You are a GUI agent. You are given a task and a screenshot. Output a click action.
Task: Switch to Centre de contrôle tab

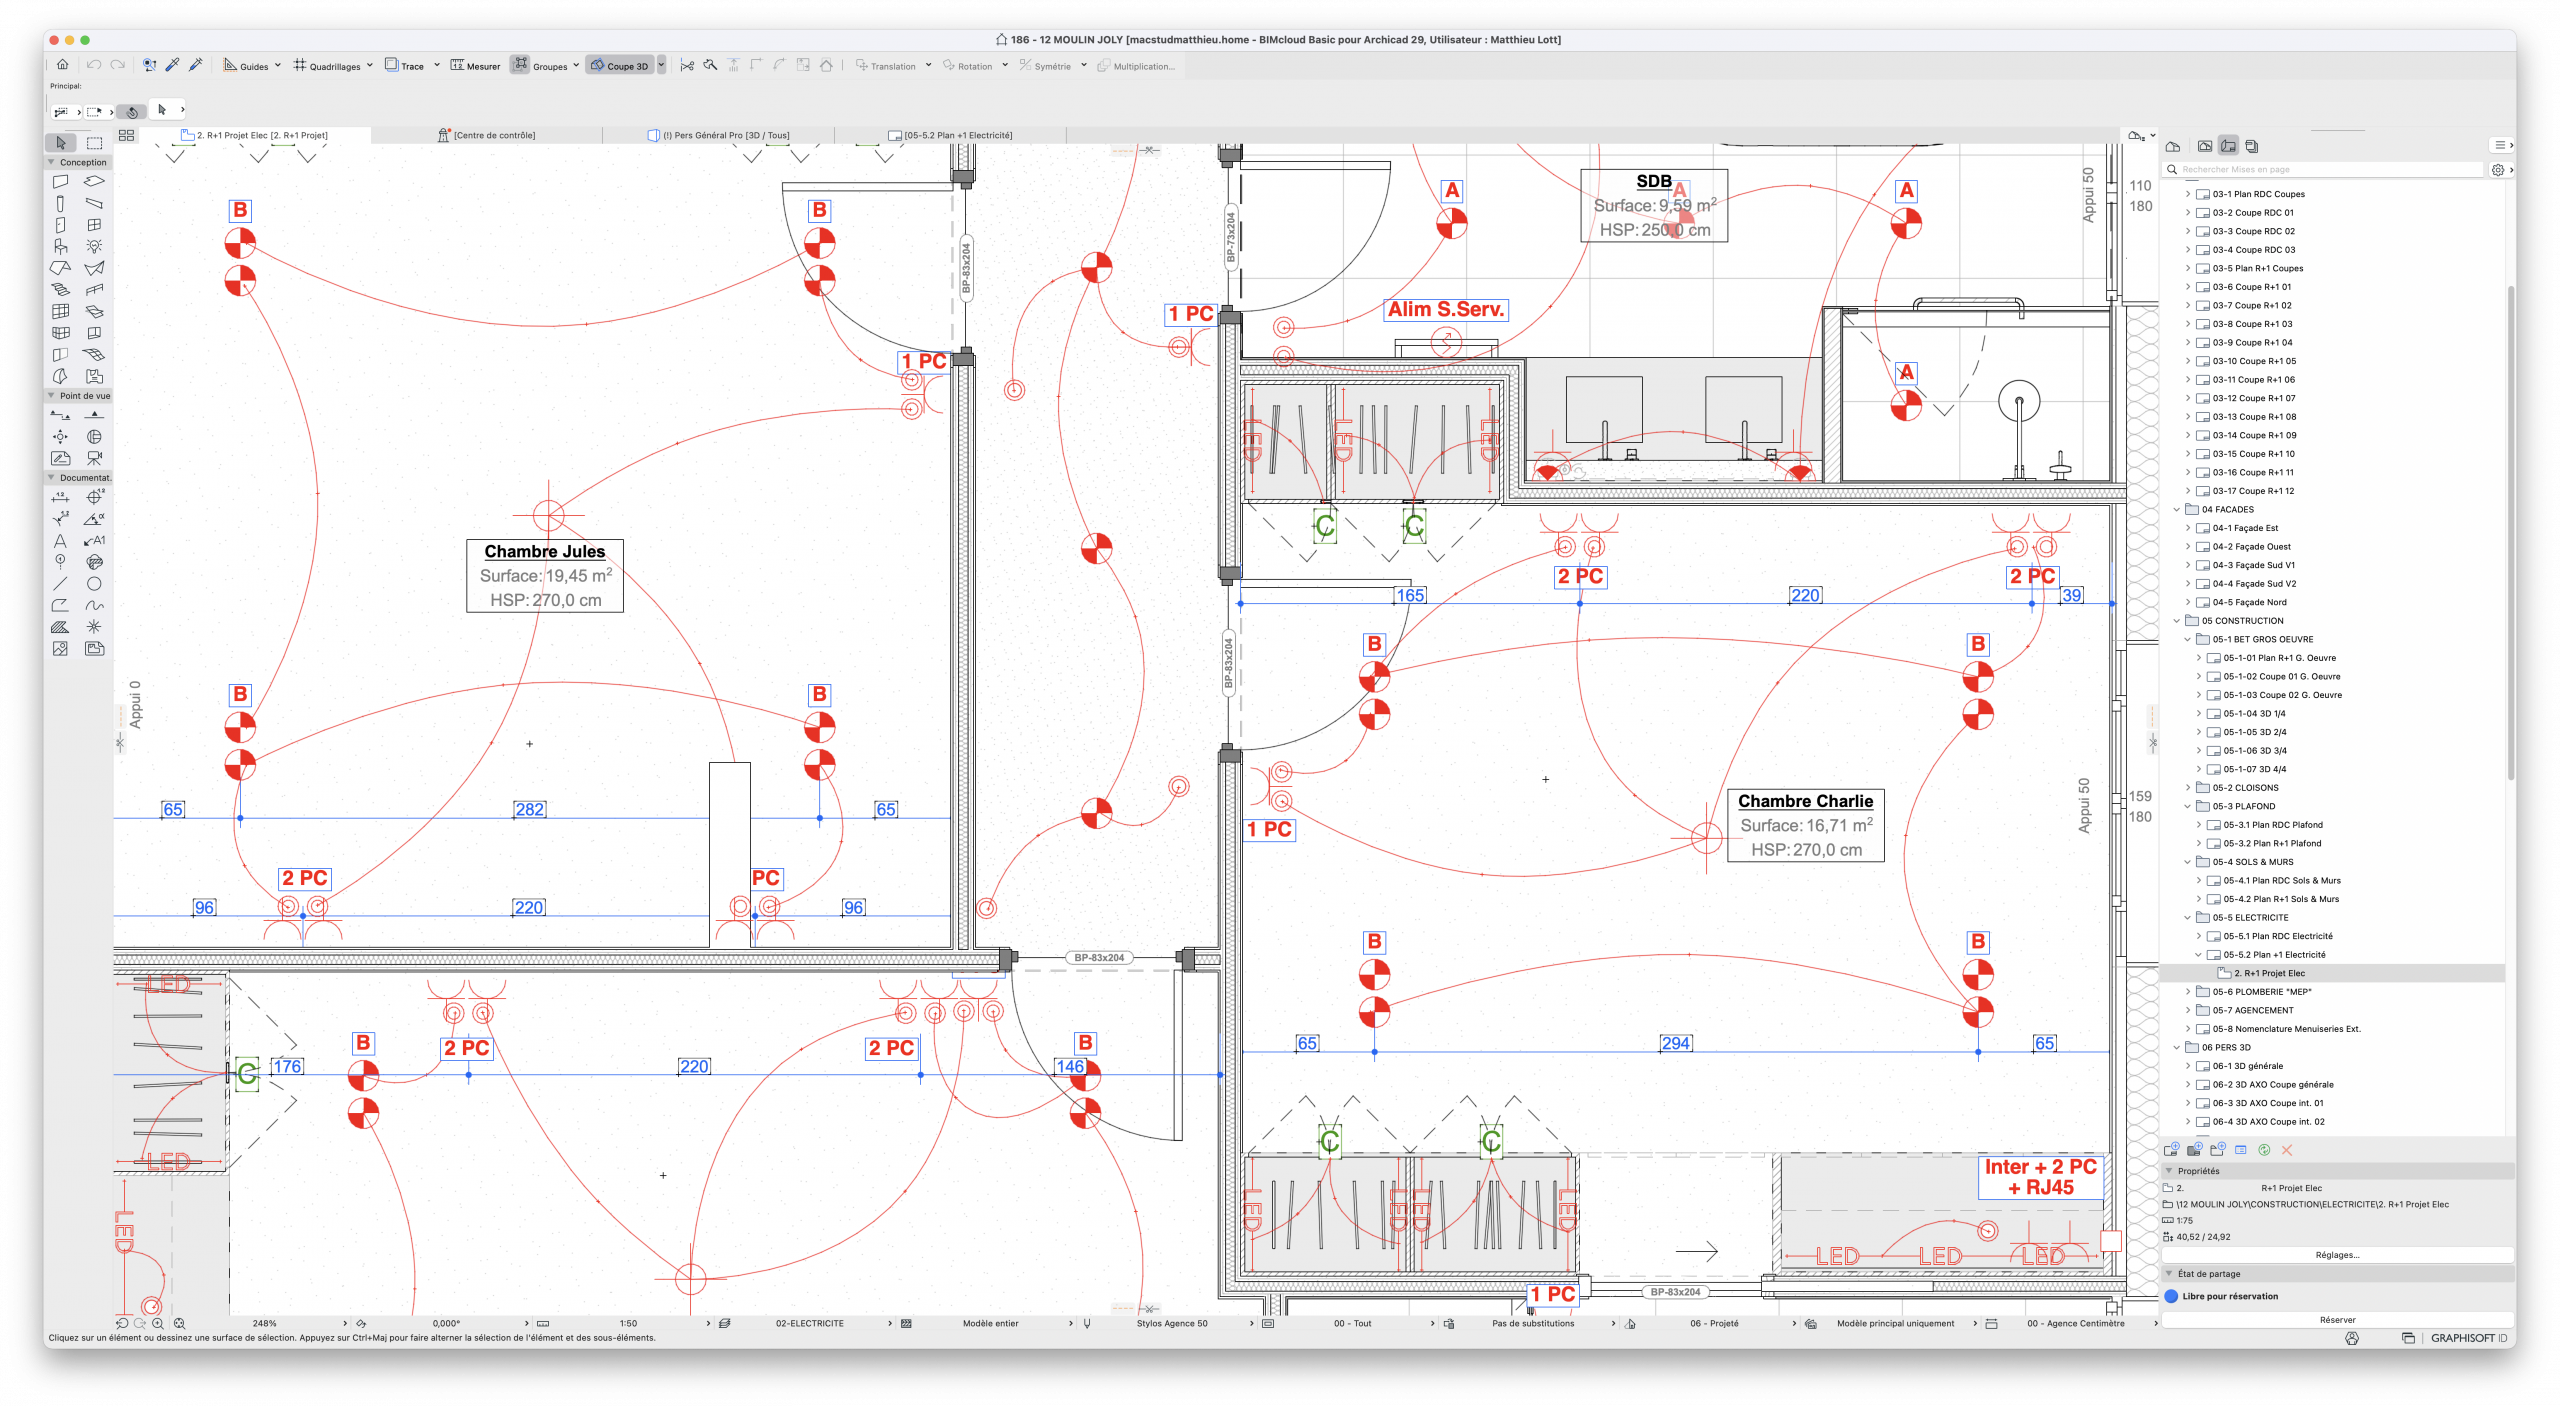[493, 135]
